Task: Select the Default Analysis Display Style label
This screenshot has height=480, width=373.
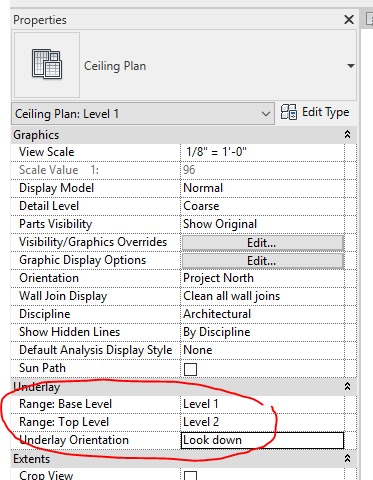Action: 96,350
